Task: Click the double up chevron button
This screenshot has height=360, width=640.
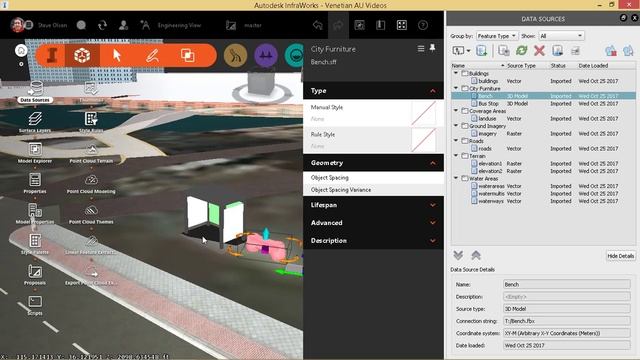Action: point(476,256)
